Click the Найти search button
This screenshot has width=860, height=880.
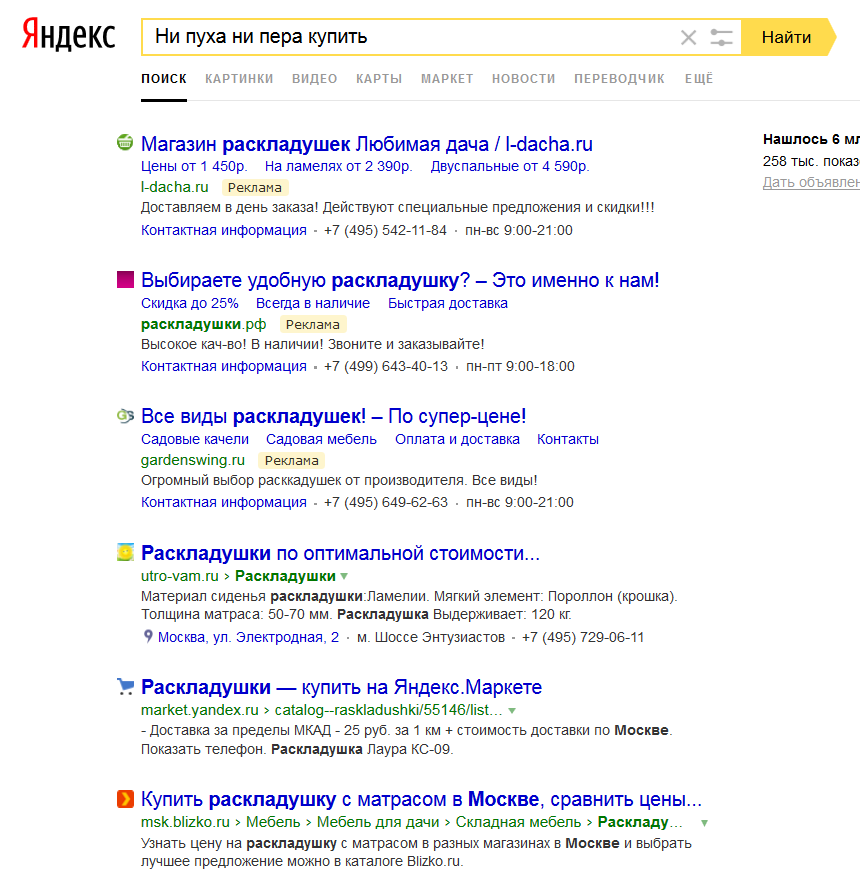[x=786, y=37]
